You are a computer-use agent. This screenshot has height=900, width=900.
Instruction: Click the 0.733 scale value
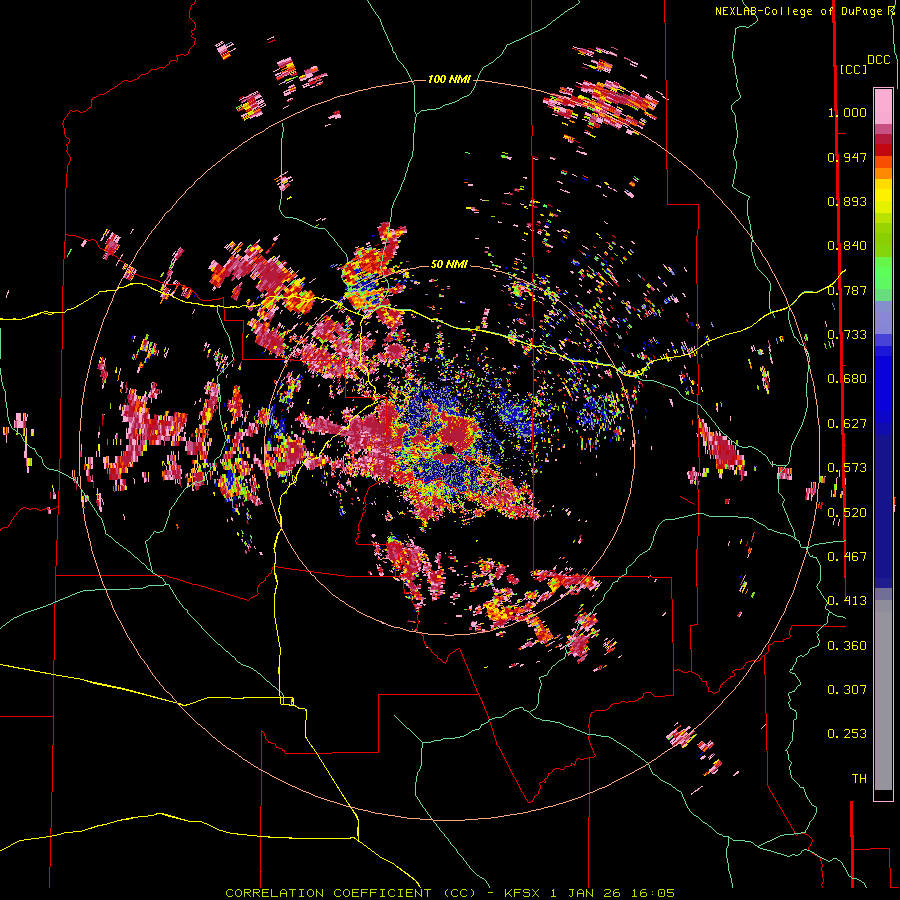click(x=847, y=335)
